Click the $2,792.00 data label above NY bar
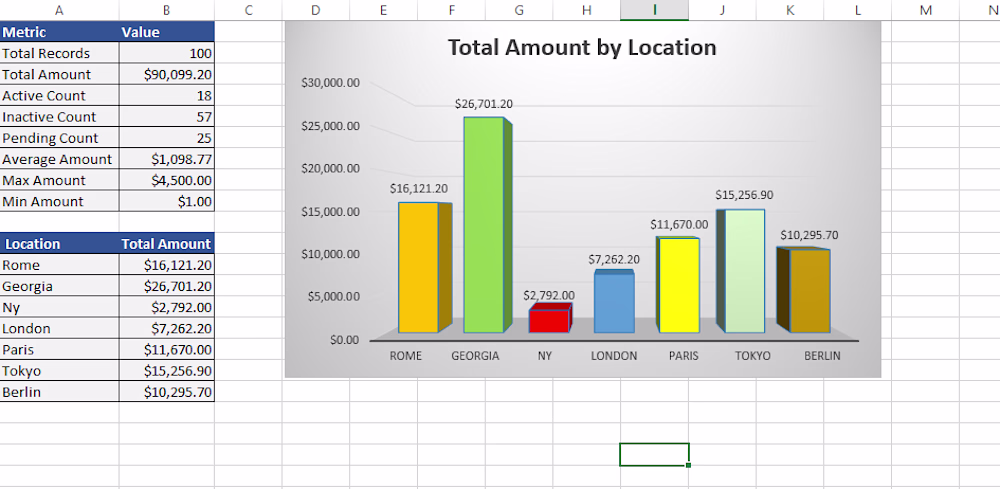Viewport: 1000px width, 489px height. pyautogui.click(x=548, y=295)
